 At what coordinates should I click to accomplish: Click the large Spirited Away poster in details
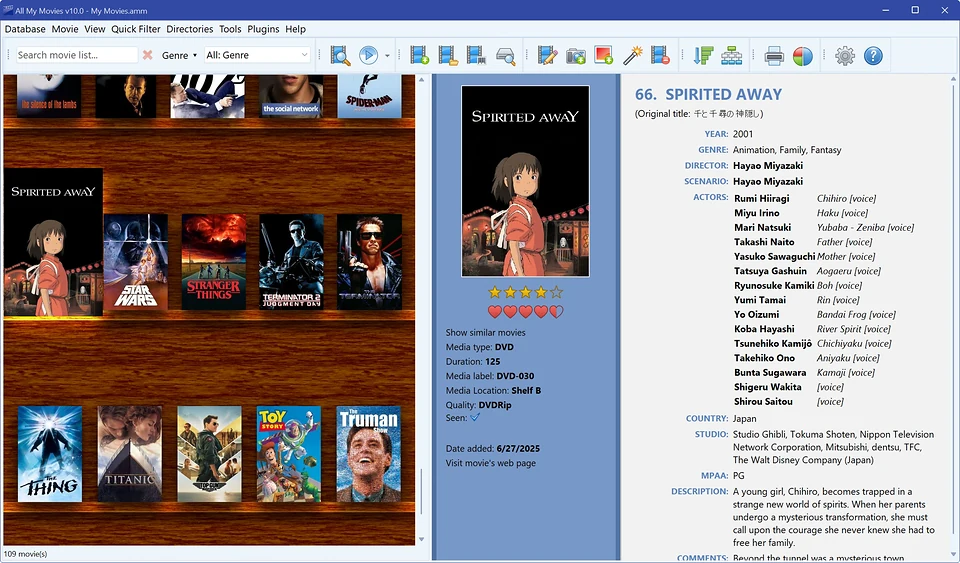coord(525,181)
